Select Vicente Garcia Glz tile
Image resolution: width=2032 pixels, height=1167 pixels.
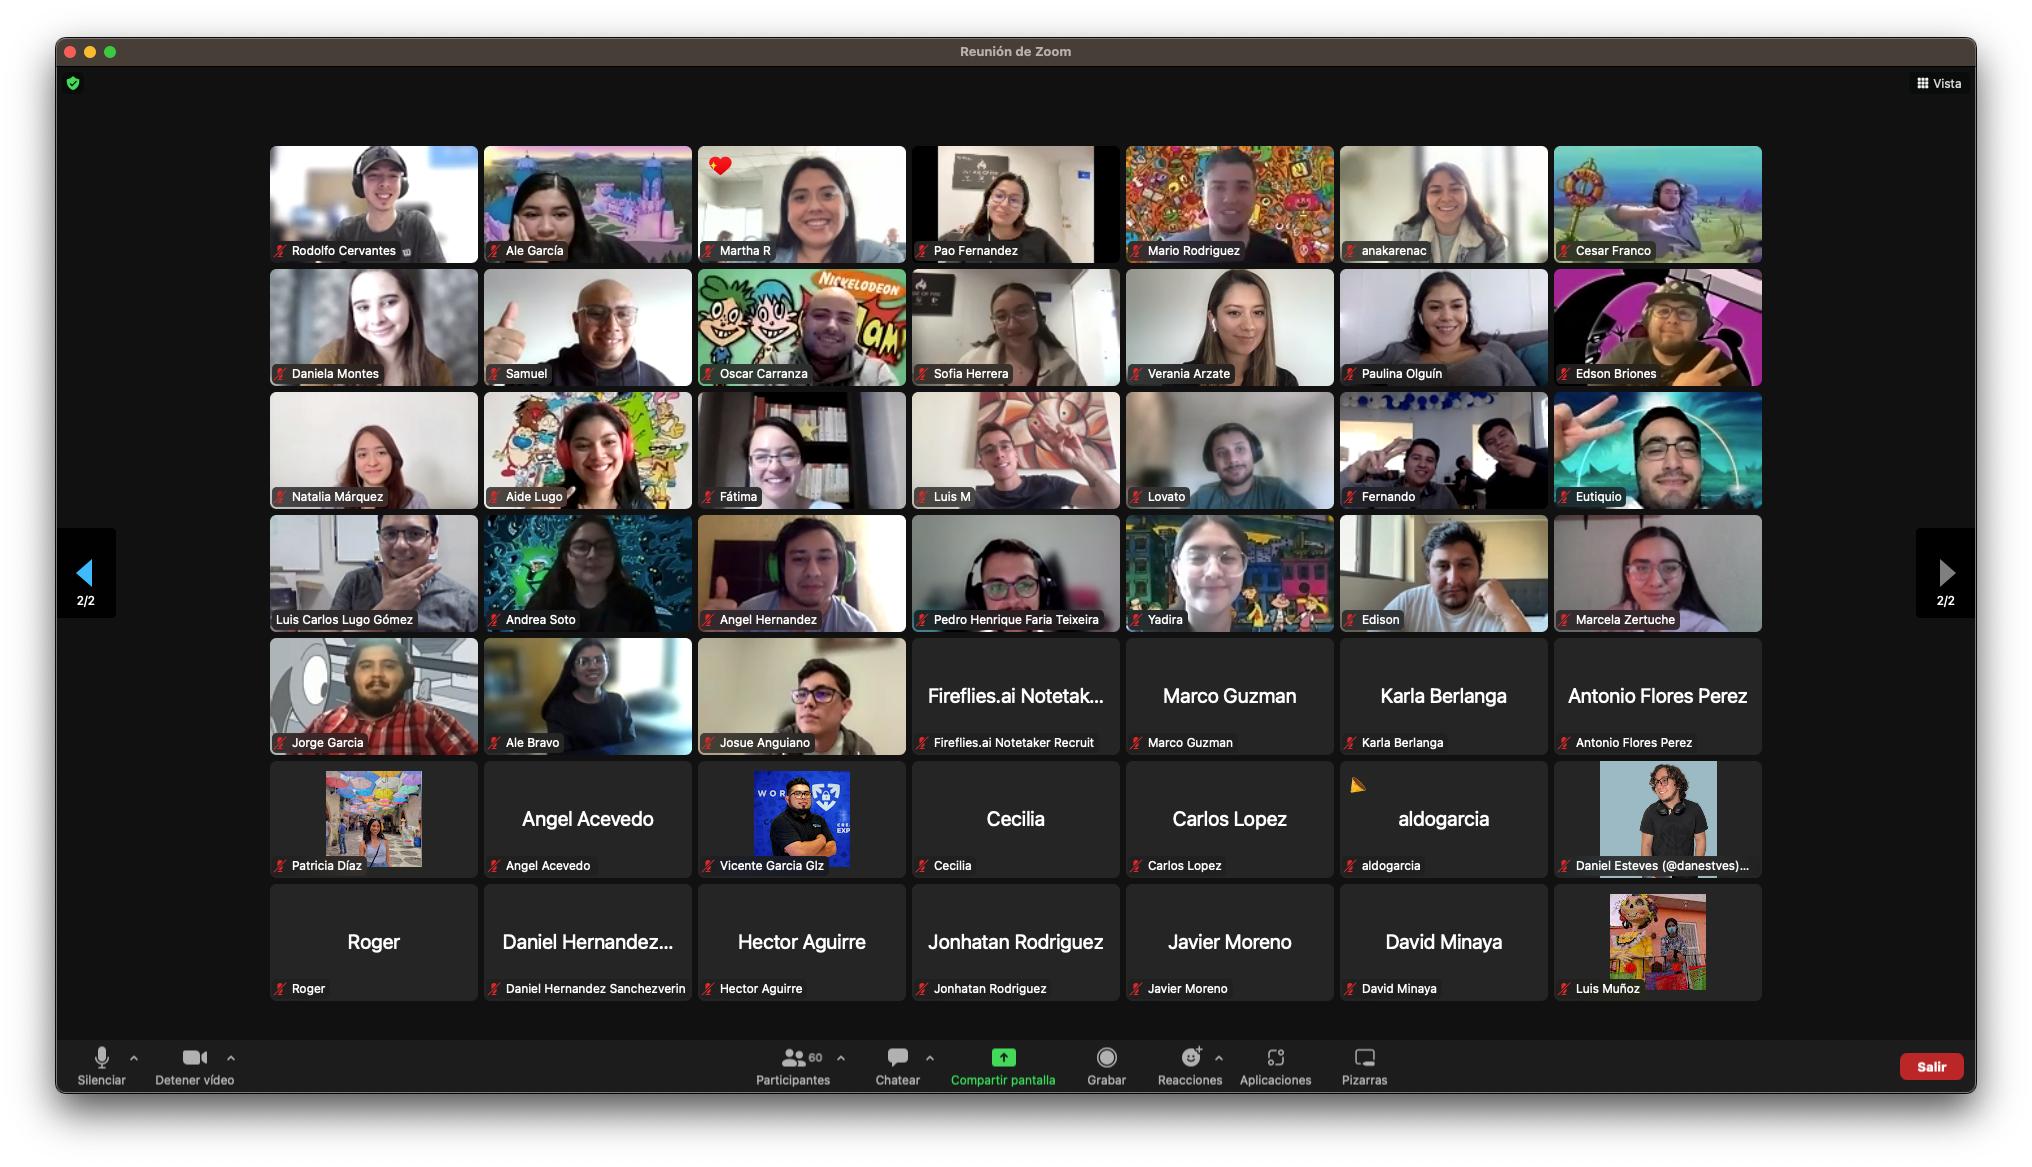(802, 819)
